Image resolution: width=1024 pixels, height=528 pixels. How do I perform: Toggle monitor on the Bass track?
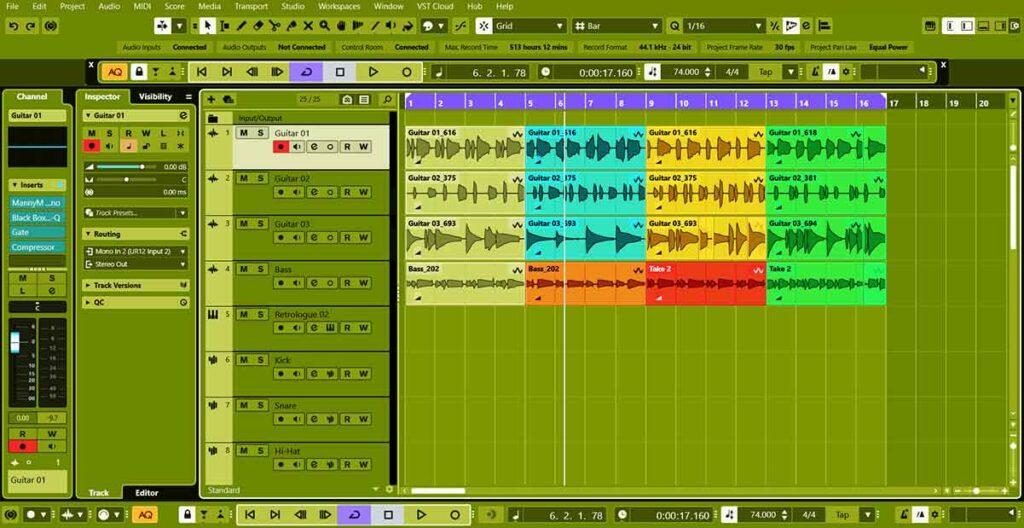pyautogui.click(x=298, y=283)
